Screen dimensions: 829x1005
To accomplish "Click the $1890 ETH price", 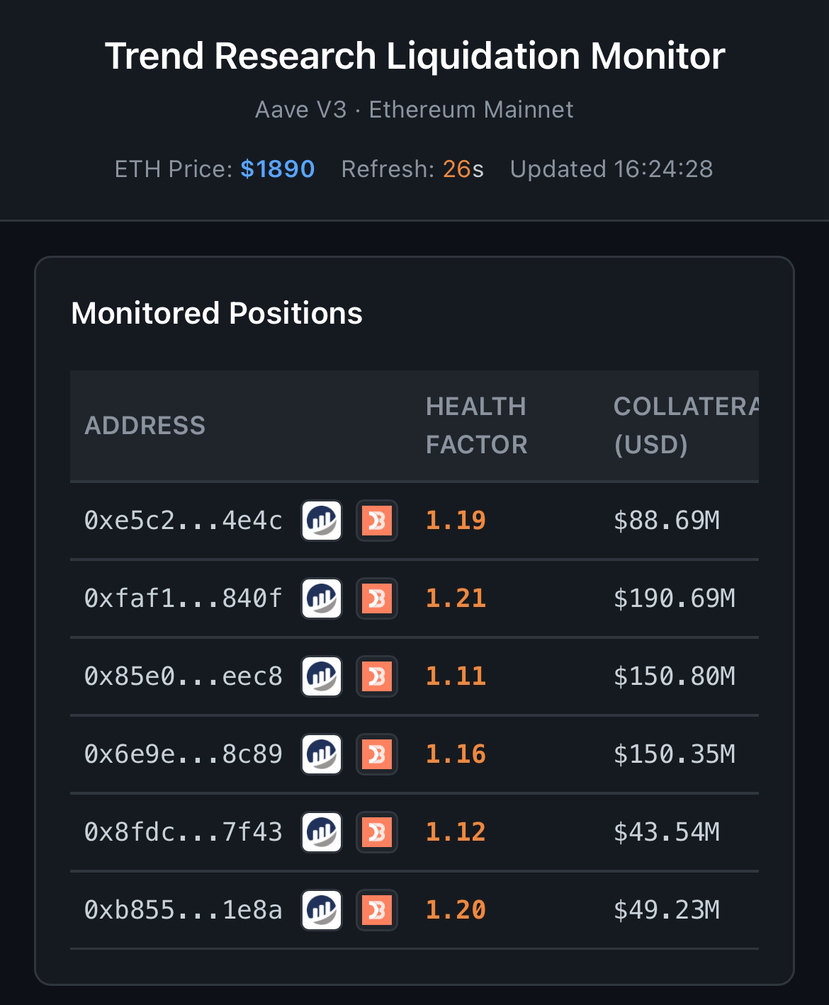I will tap(277, 169).
